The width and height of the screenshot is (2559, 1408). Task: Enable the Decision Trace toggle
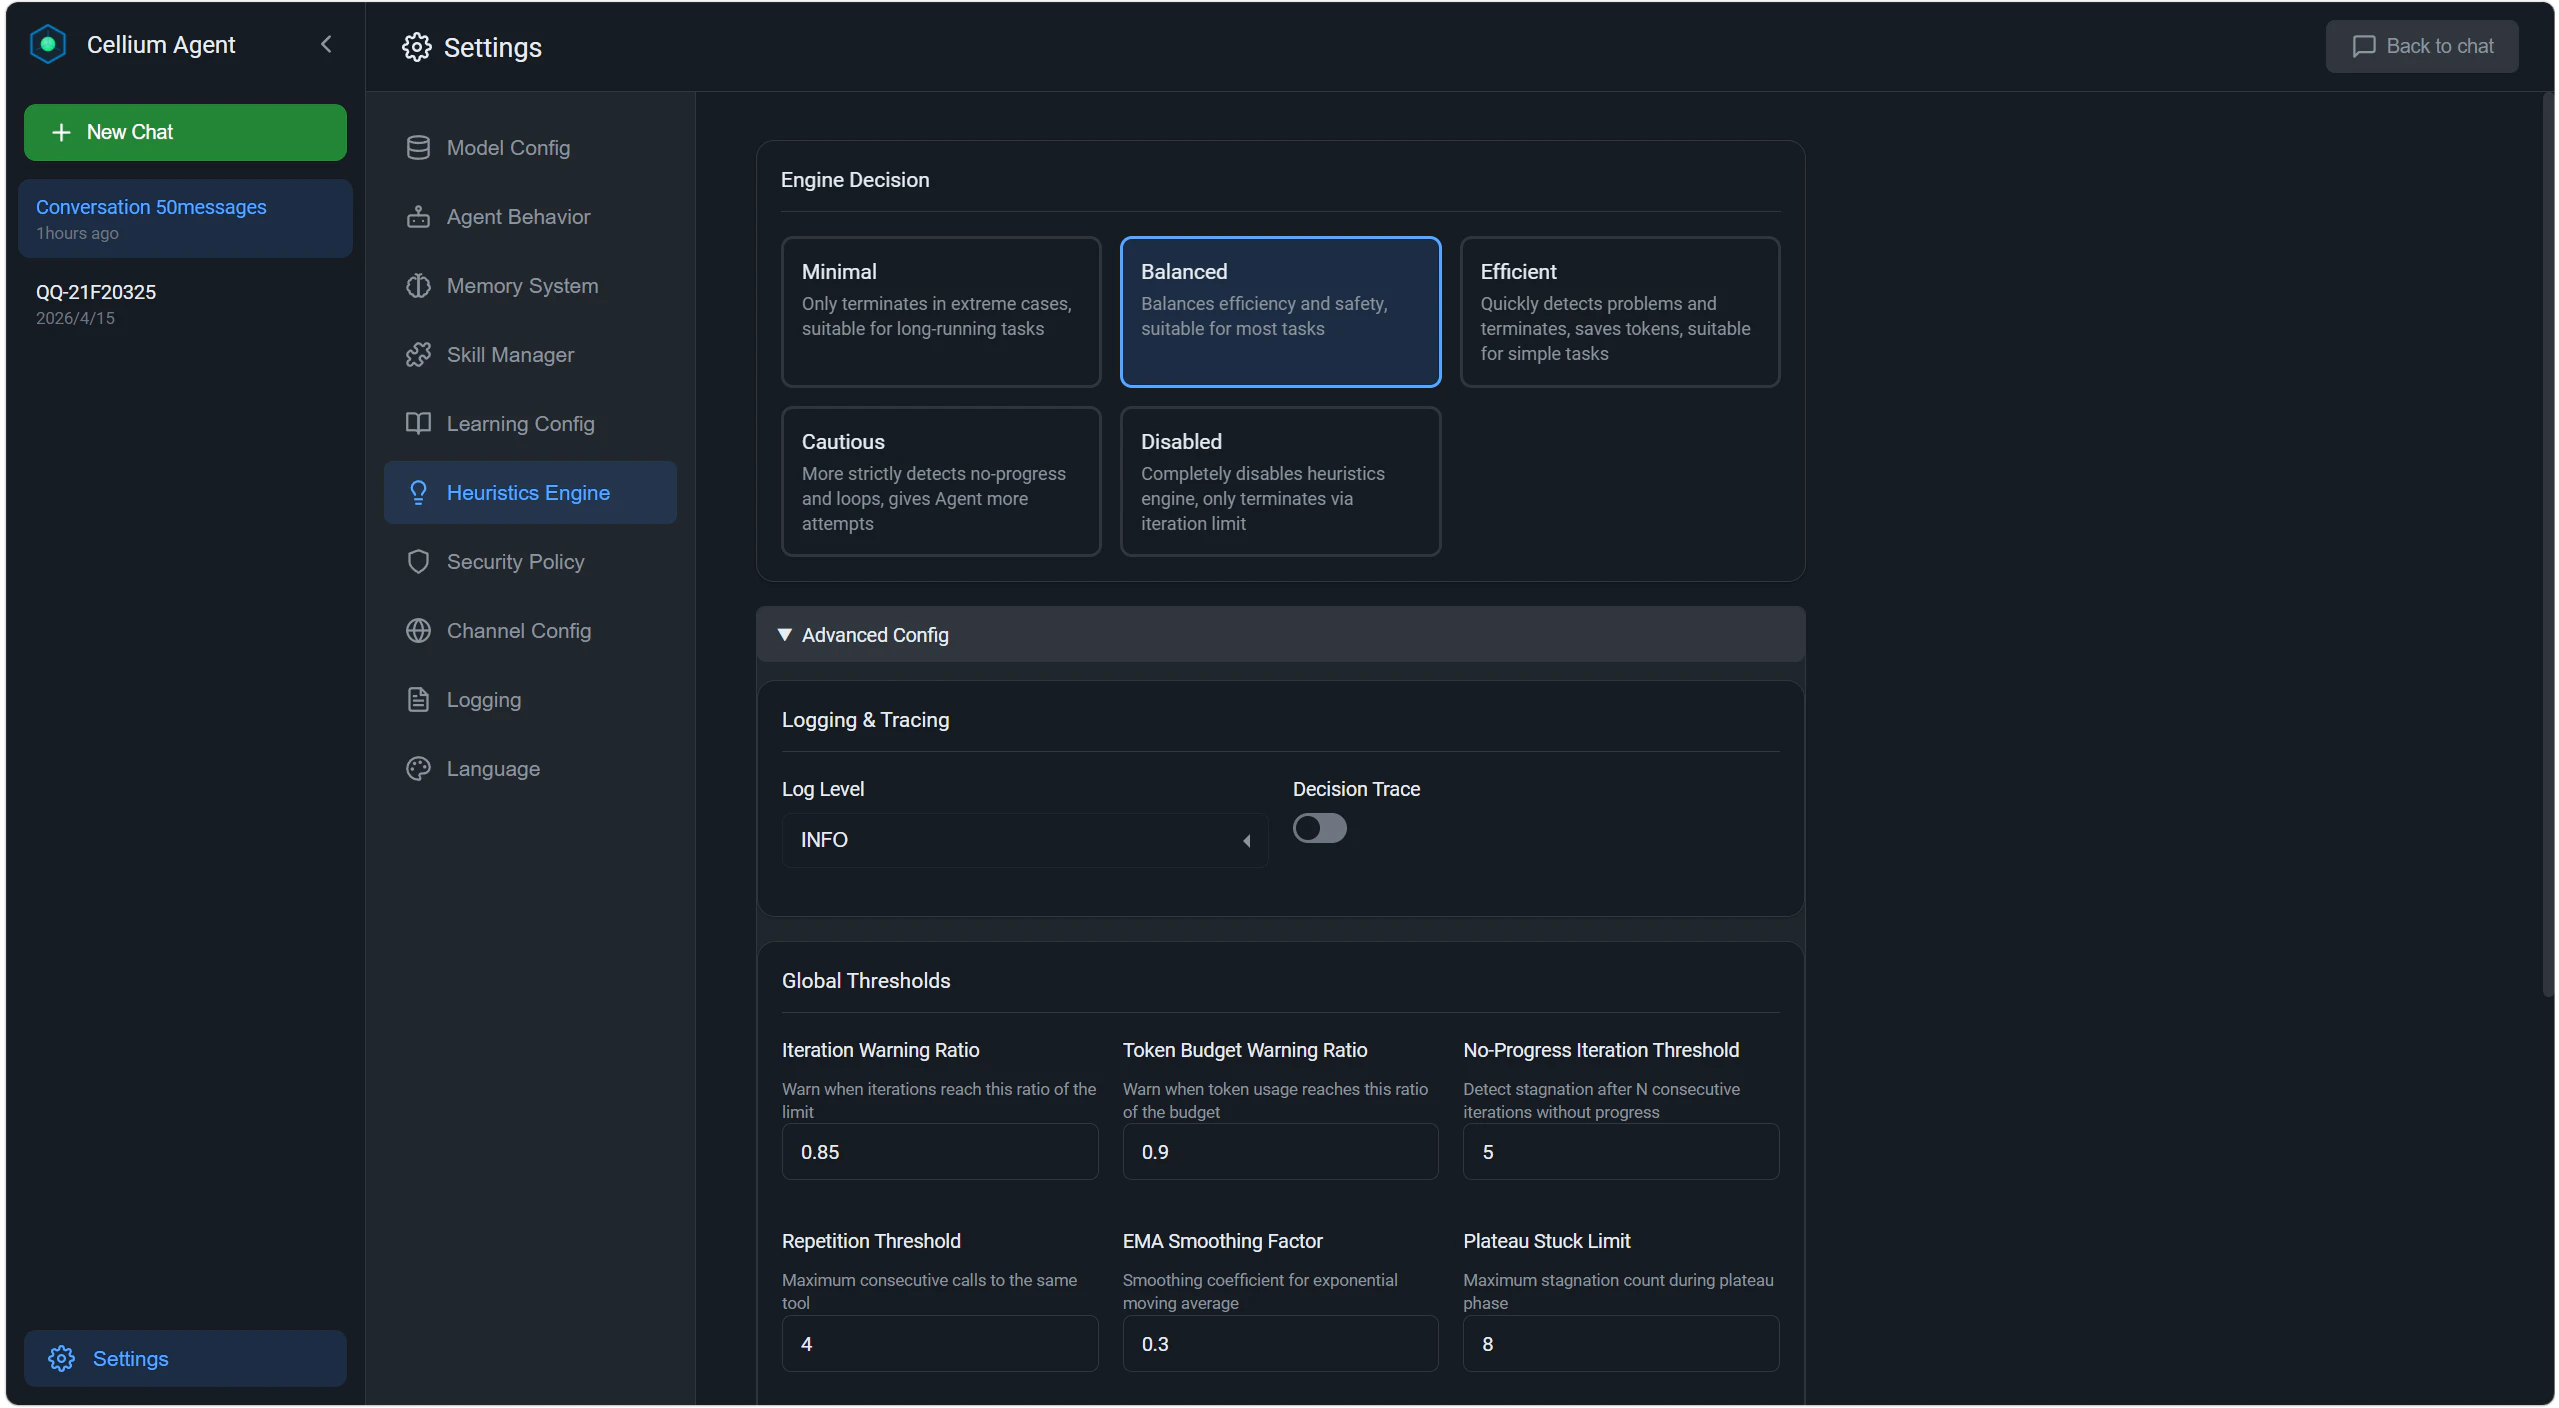point(1319,829)
